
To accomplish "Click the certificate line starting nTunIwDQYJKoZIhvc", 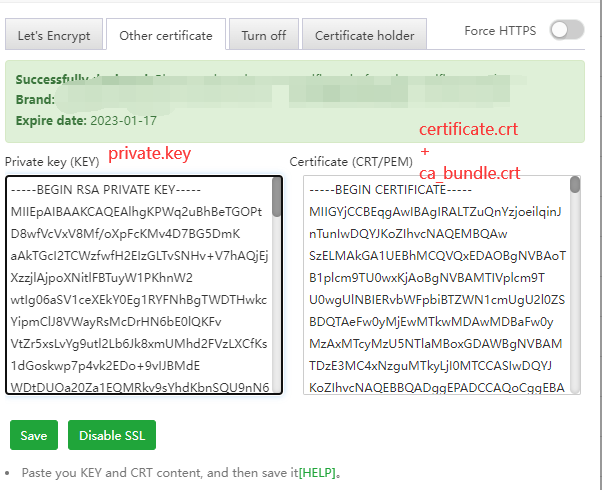I will pos(408,234).
